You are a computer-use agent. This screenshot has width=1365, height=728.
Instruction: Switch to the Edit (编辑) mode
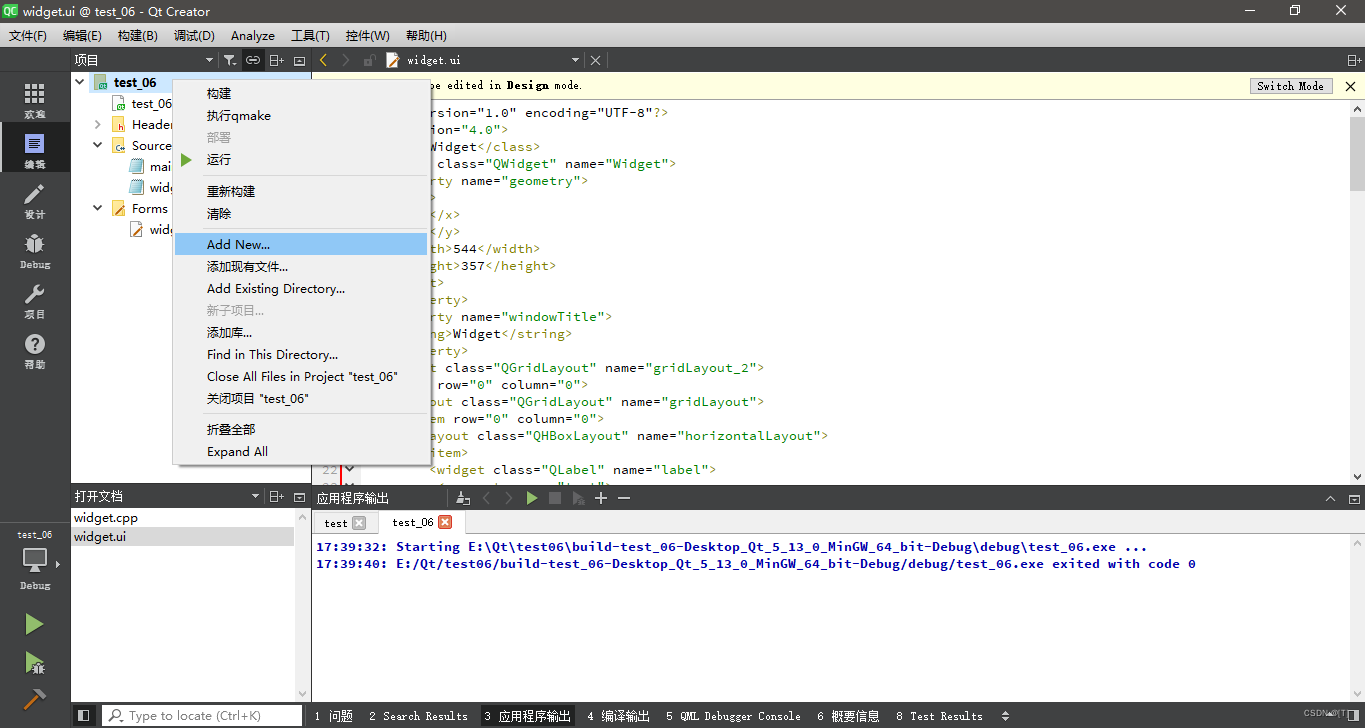tap(35, 151)
